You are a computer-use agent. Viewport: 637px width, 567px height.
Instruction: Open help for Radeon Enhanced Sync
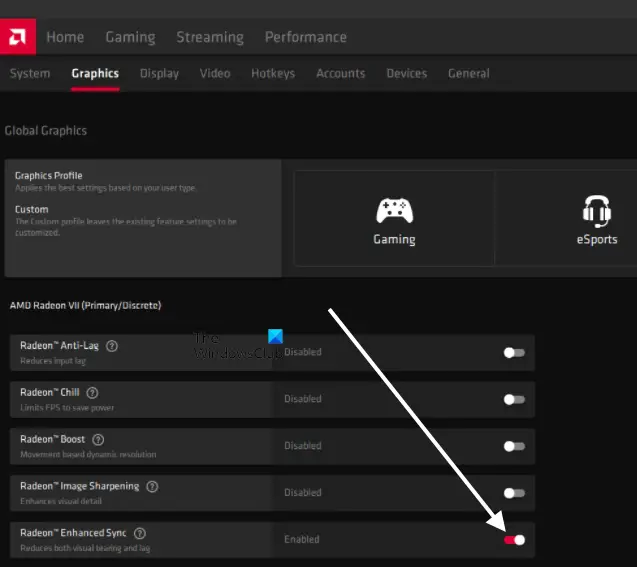(x=140, y=533)
